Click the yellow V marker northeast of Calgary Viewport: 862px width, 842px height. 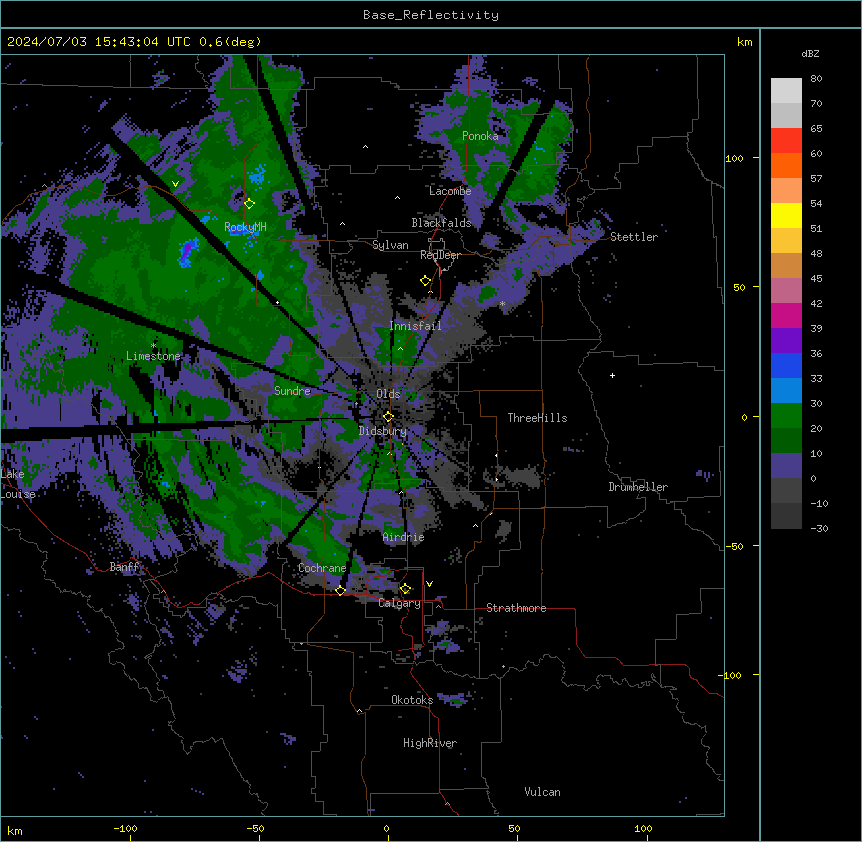tap(429, 584)
